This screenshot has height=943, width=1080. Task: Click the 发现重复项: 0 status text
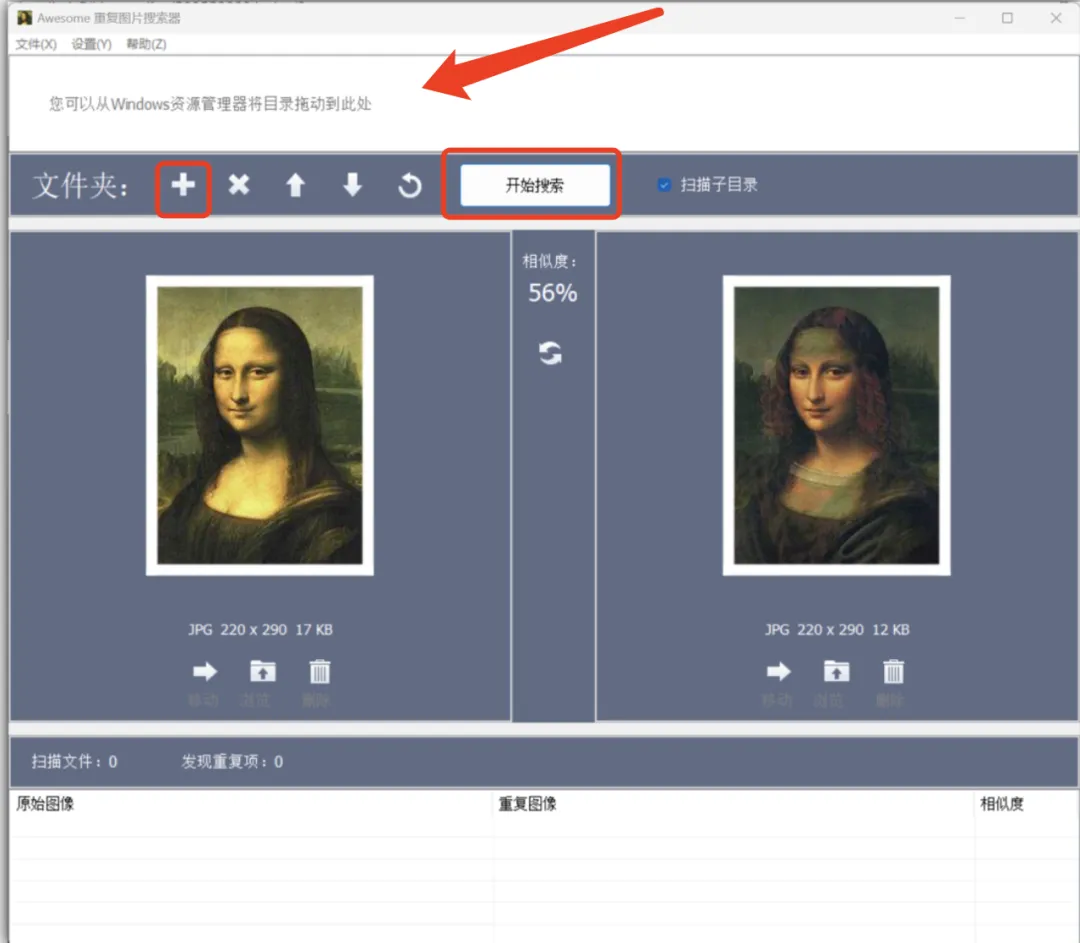click(232, 761)
